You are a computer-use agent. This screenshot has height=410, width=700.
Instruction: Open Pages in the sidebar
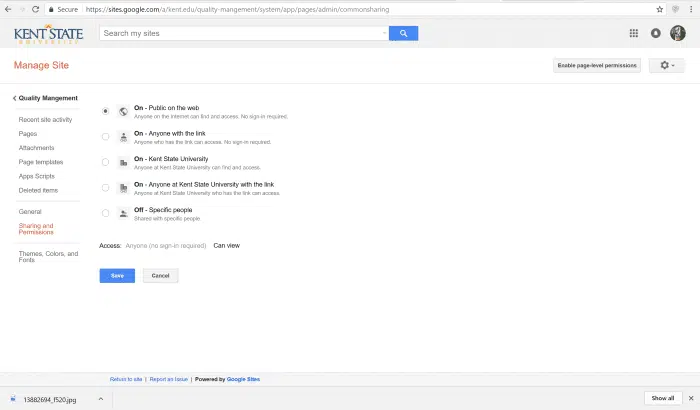(x=28, y=134)
